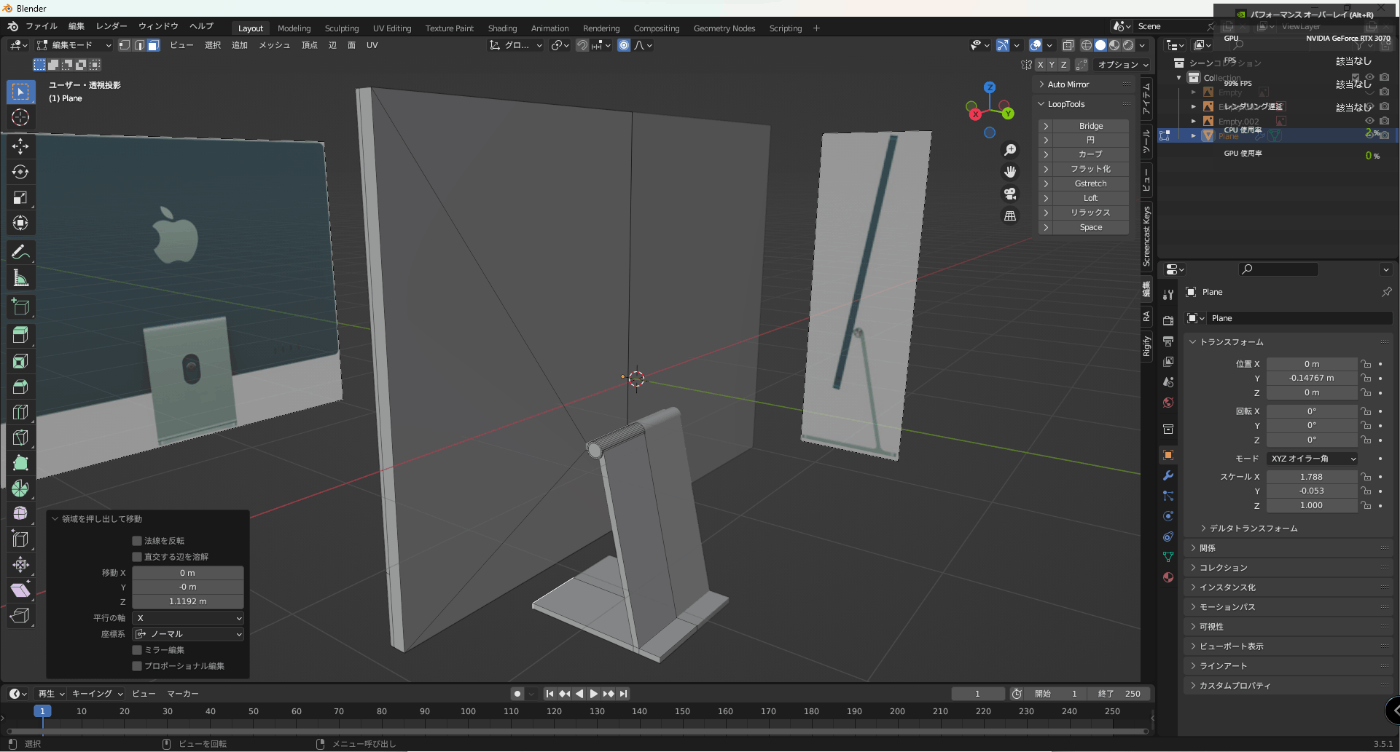This screenshot has height=752, width=1400.
Task: Select the Select Box tool
Action: click(20, 92)
